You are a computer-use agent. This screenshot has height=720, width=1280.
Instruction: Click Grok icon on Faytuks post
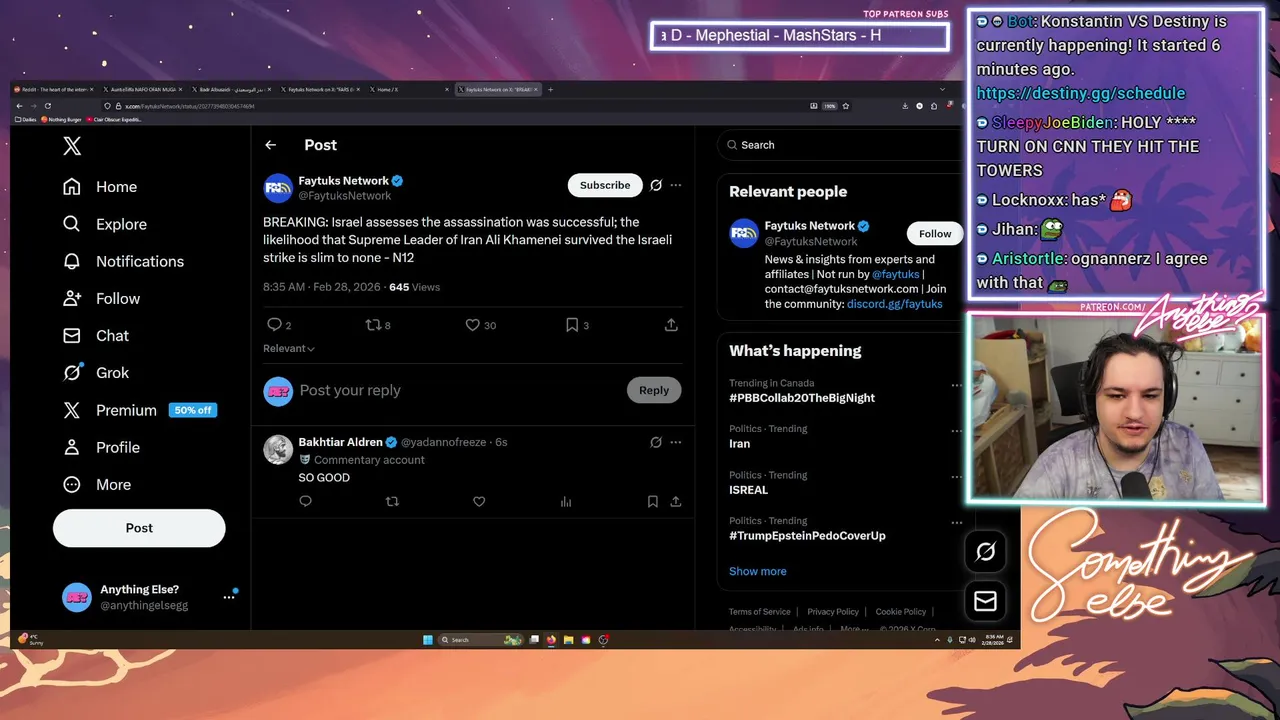coord(656,185)
